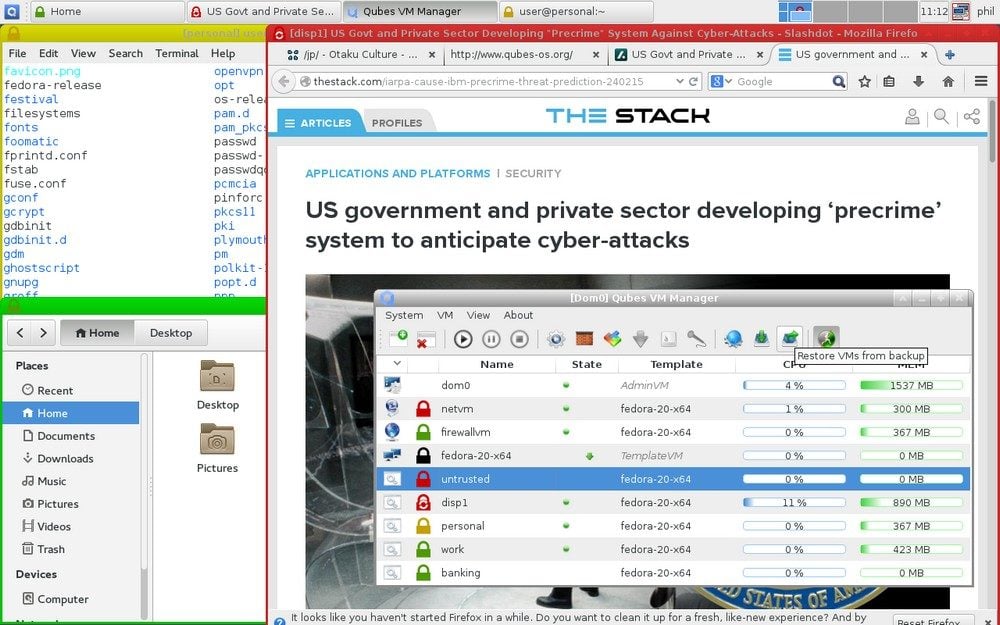Start the selected VM with play button
1000x625 pixels.
[x=463, y=339]
